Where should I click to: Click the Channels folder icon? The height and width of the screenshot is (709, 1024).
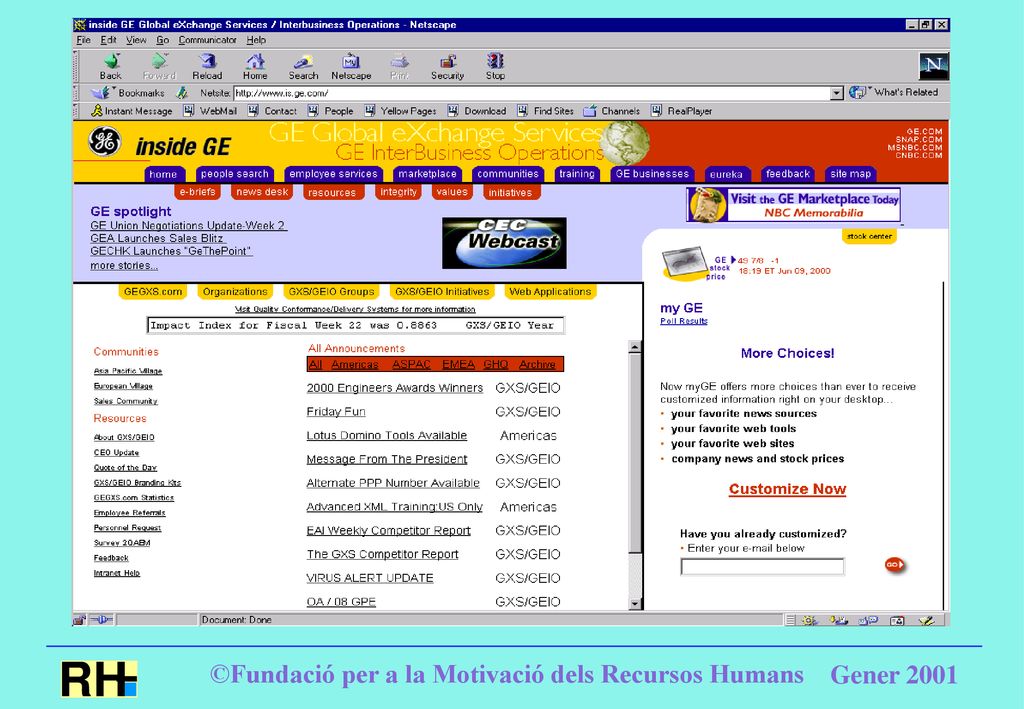click(x=590, y=111)
